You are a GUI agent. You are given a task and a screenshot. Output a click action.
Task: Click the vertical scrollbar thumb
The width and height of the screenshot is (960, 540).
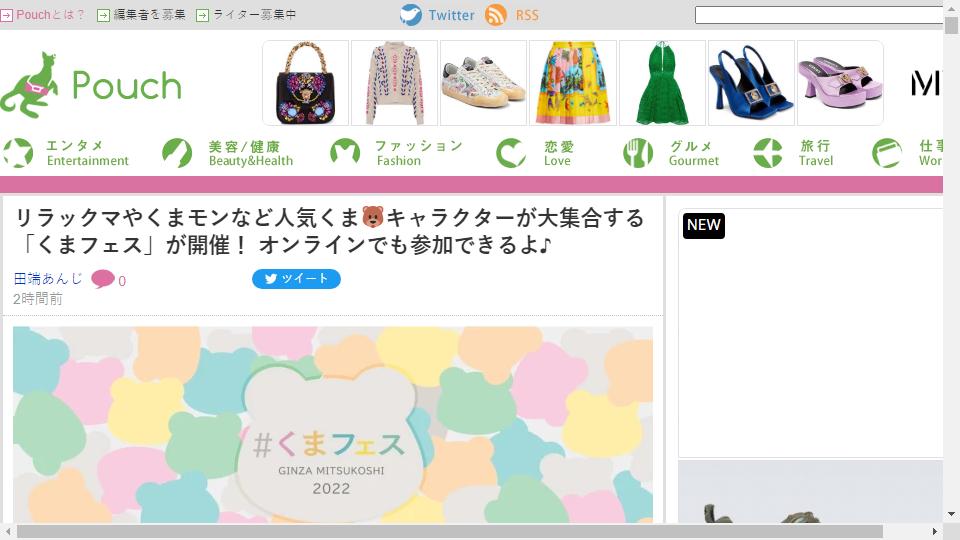pyautogui.click(x=951, y=26)
